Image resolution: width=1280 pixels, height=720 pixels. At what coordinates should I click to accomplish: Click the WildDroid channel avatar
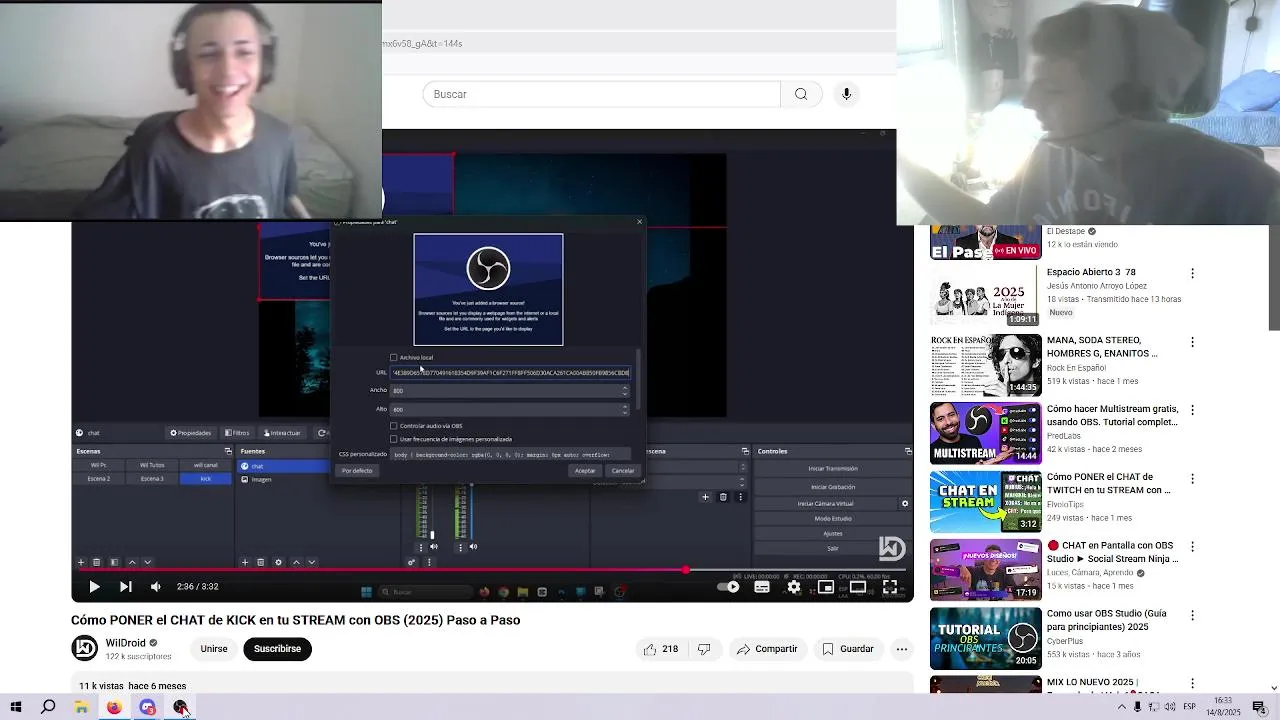85,649
